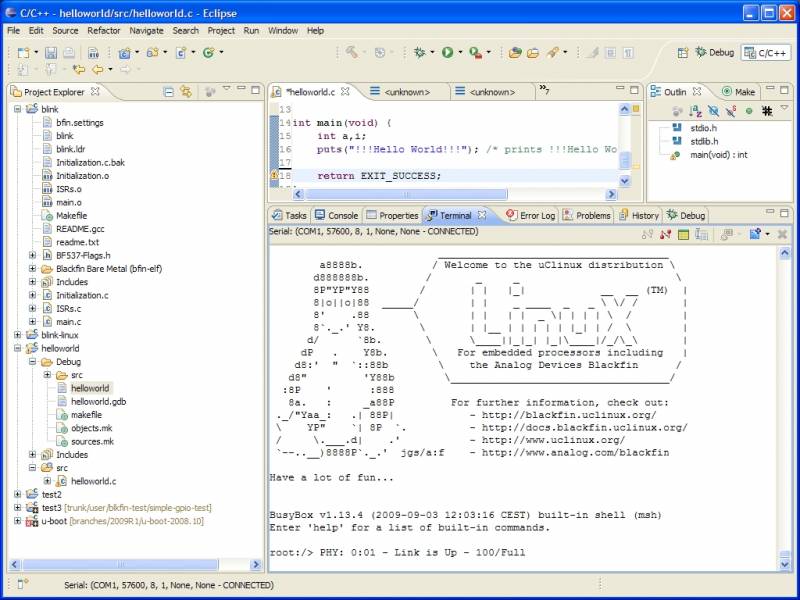Switch to the C/C++ perspective
The width and height of the screenshot is (800, 600).
click(x=765, y=53)
